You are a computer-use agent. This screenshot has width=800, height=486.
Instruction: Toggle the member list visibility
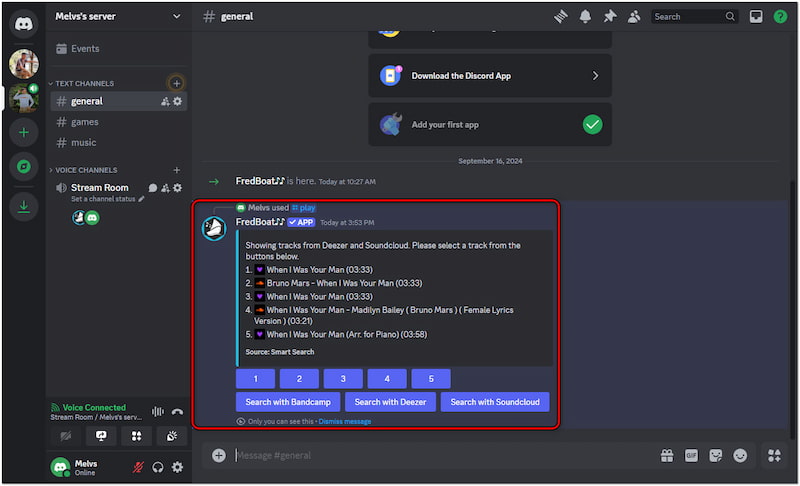(x=634, y=16)
